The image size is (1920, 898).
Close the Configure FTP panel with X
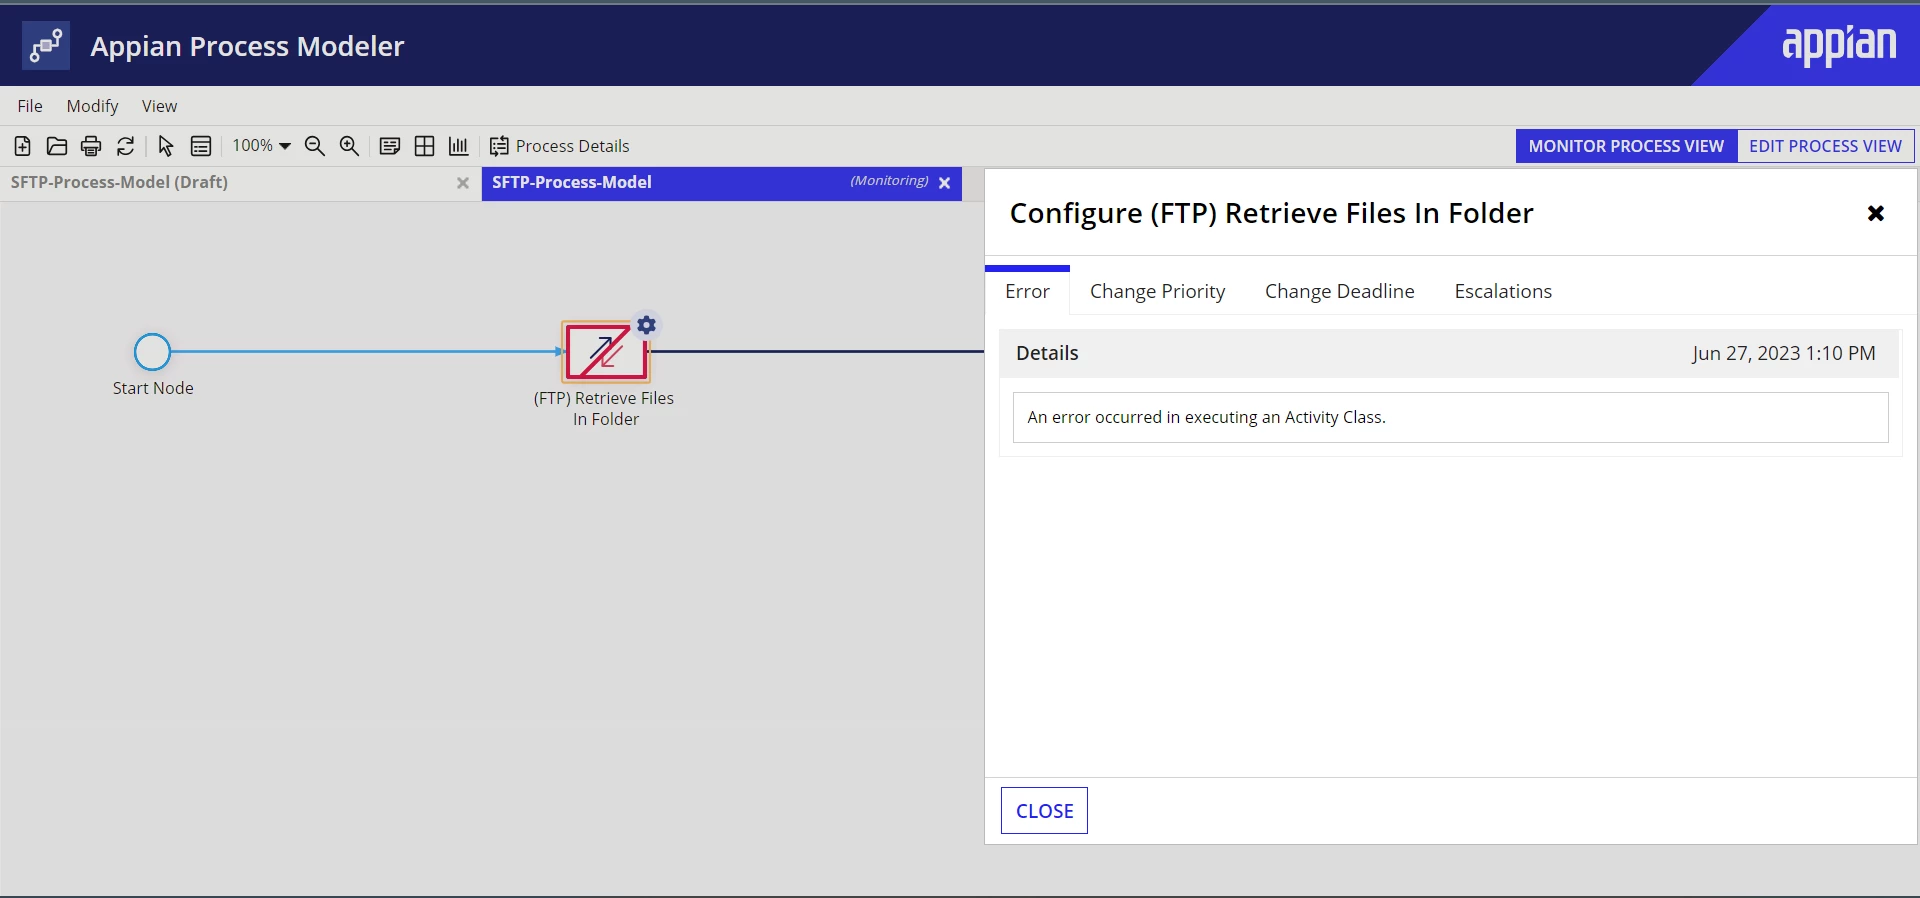(x=1876, y=213)
